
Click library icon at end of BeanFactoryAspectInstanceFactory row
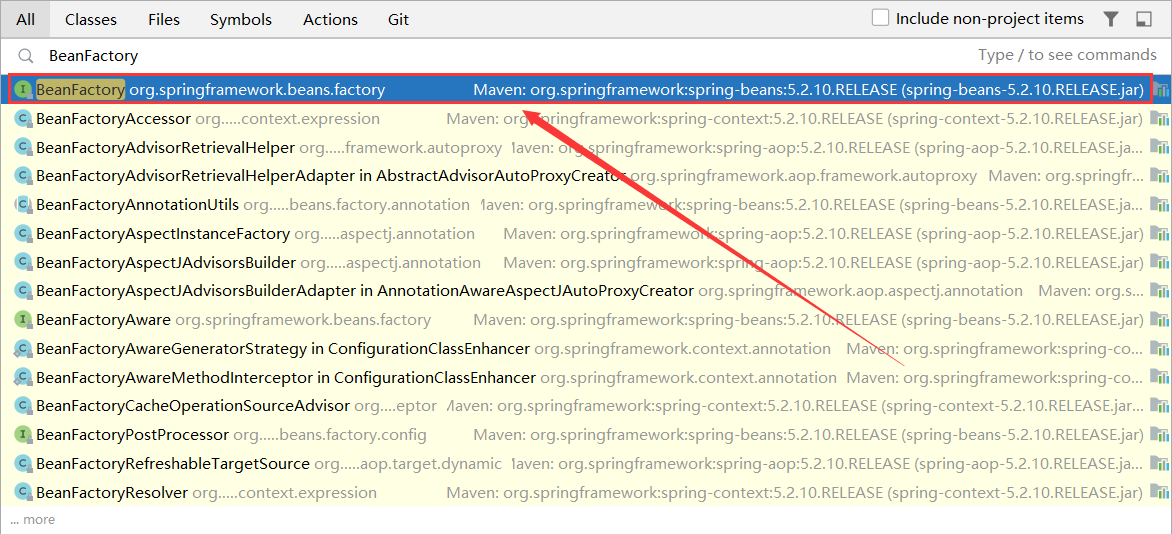pyautogui.click(x=1159, y=233)
